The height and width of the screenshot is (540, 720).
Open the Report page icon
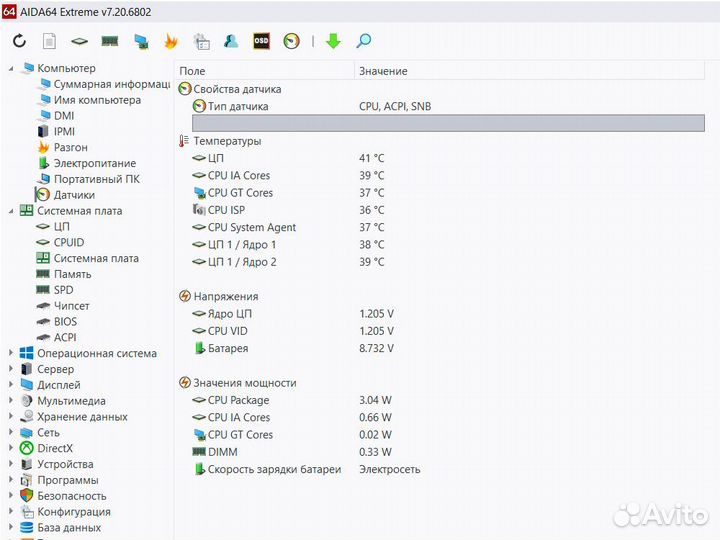pyautogui.click(x=49, y=41)
